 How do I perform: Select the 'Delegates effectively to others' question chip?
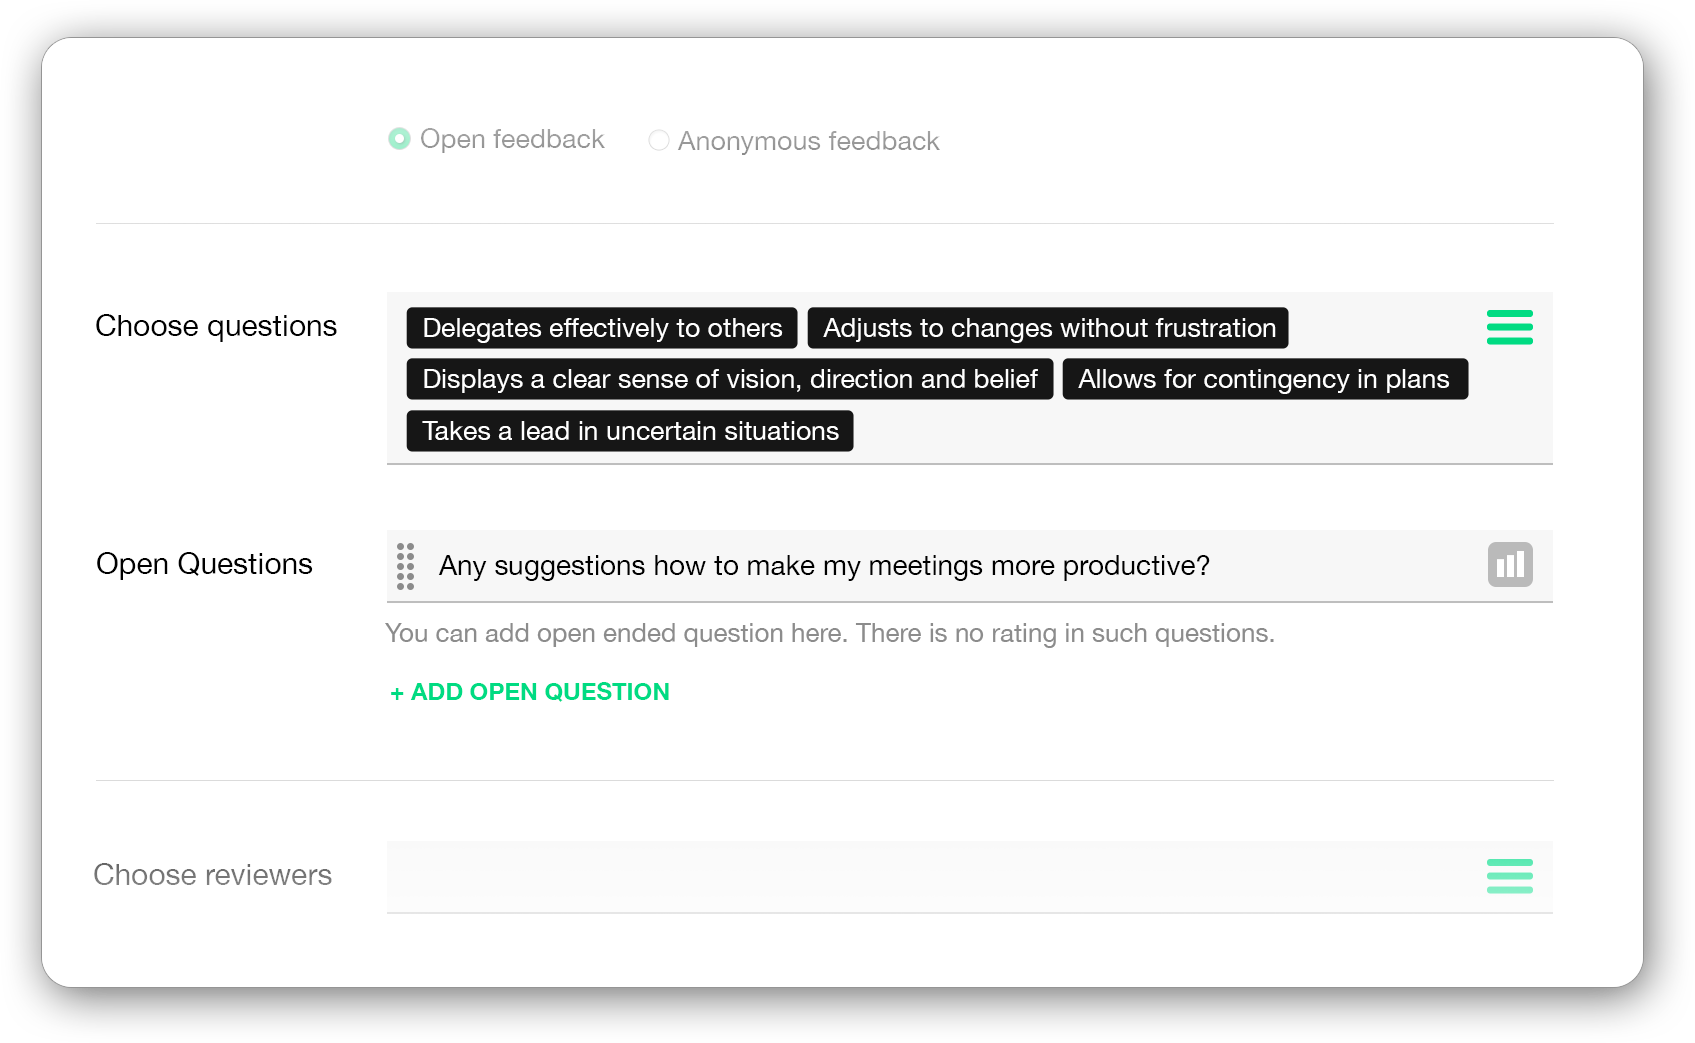[x=601, y=327]
